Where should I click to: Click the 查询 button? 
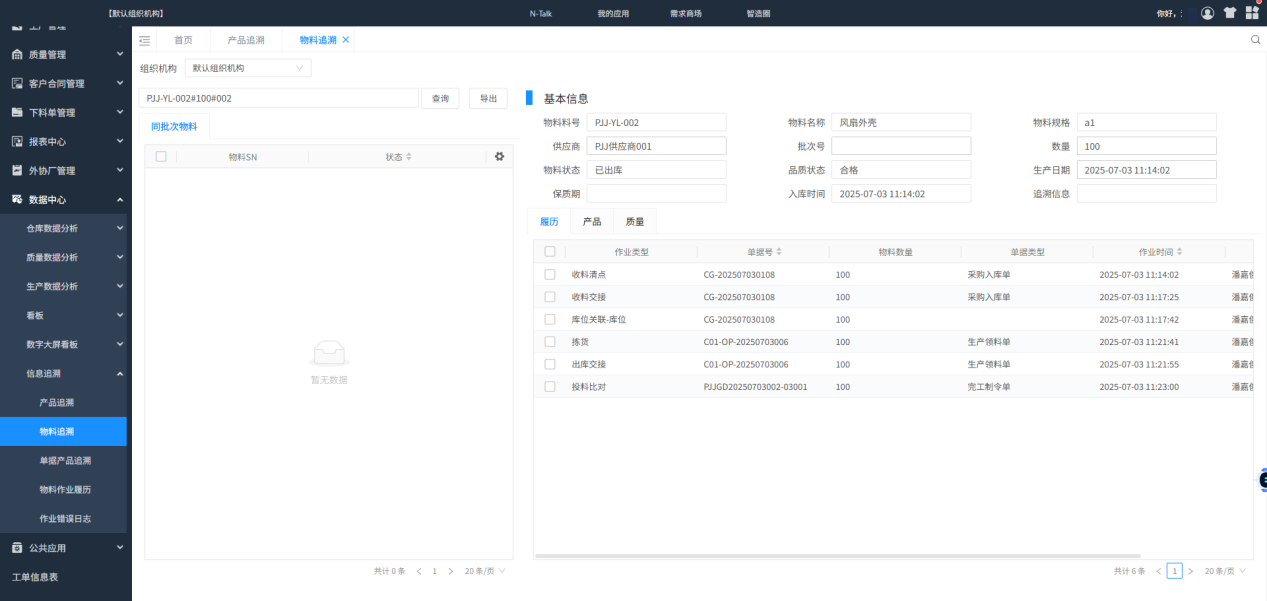[x=440, y=97]
